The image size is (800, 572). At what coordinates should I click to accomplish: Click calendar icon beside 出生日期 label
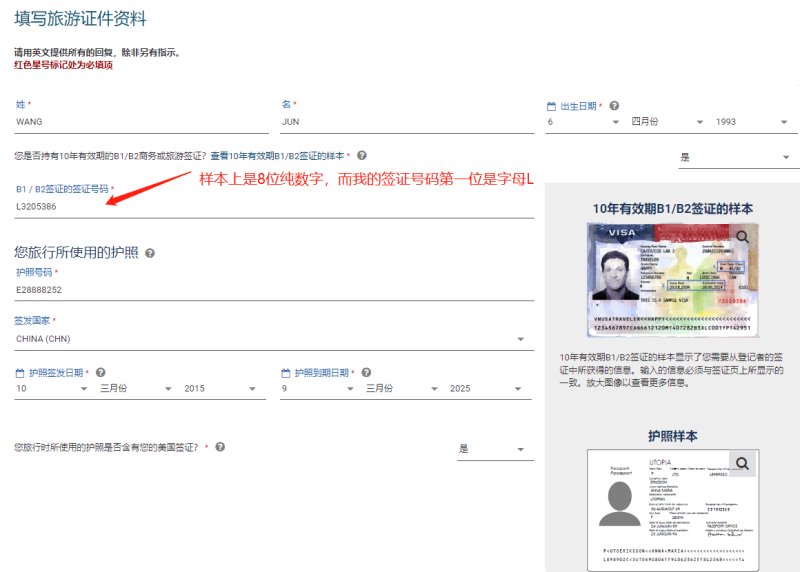point(551,106)
